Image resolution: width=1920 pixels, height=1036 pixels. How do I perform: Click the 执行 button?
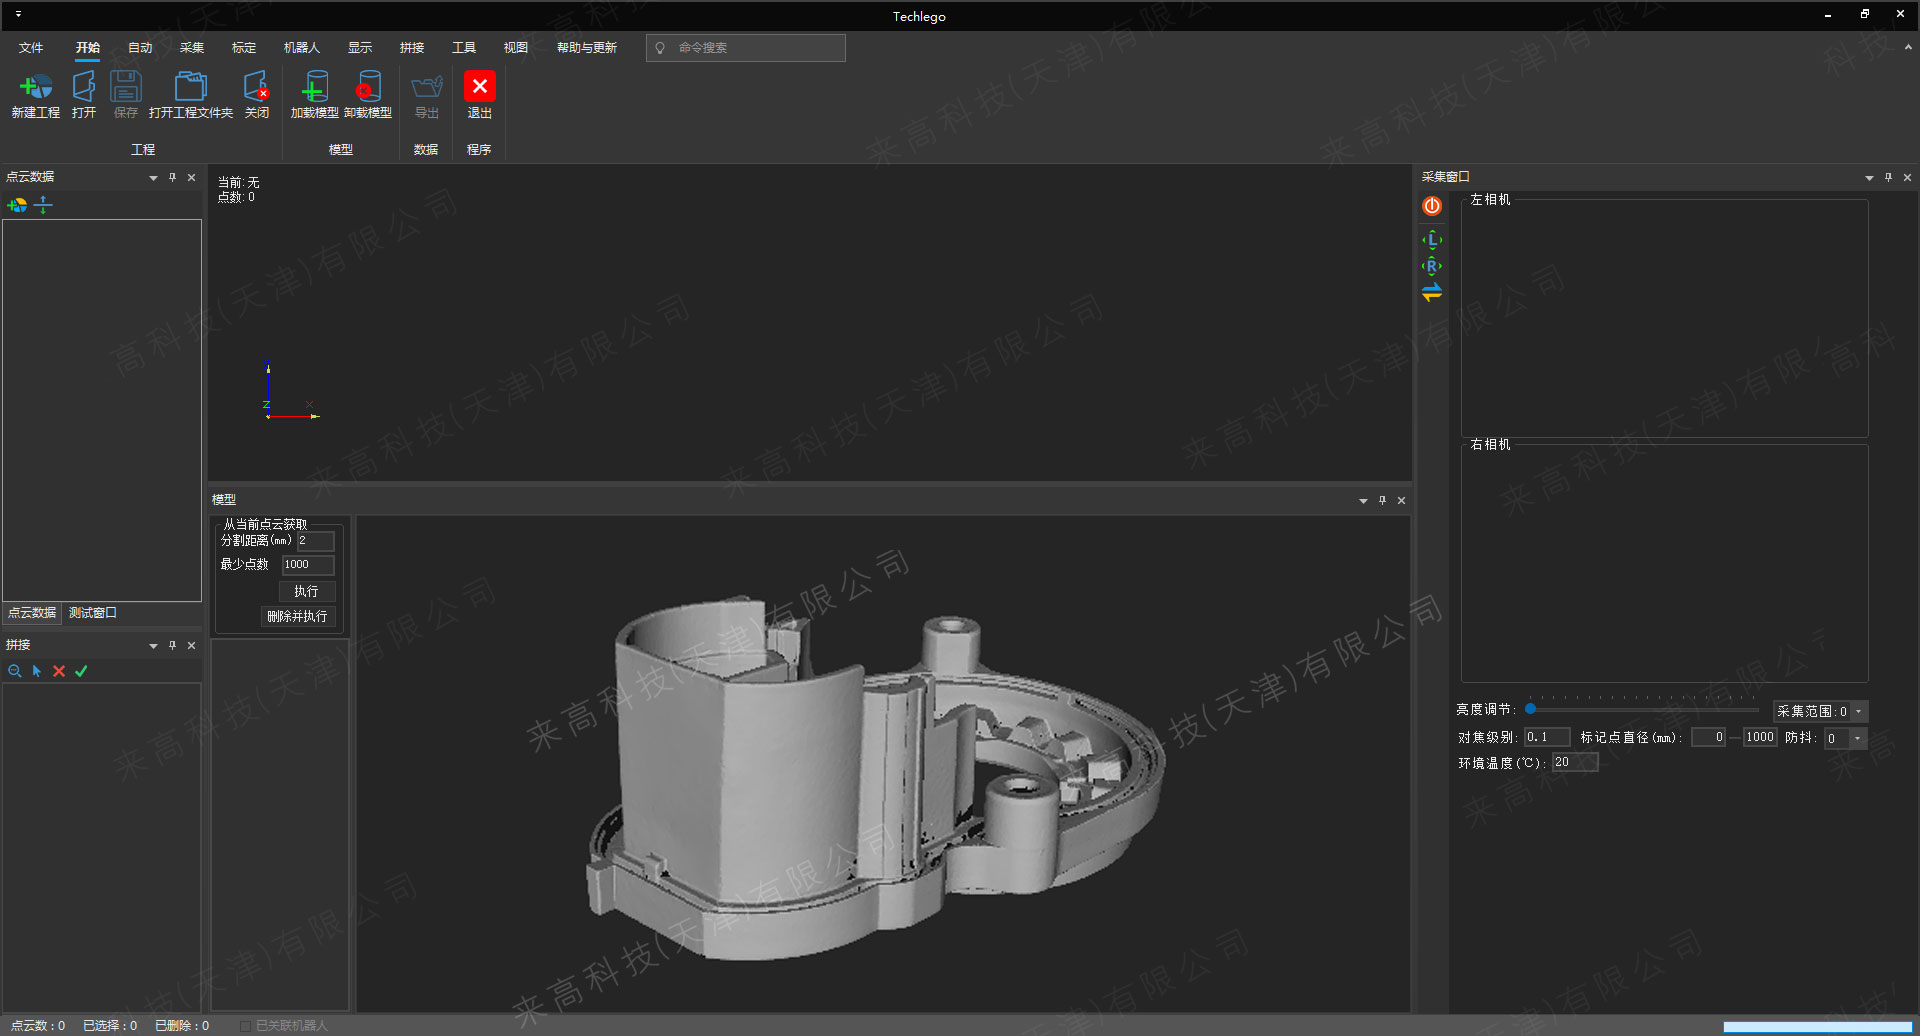(x=306, y=591)
